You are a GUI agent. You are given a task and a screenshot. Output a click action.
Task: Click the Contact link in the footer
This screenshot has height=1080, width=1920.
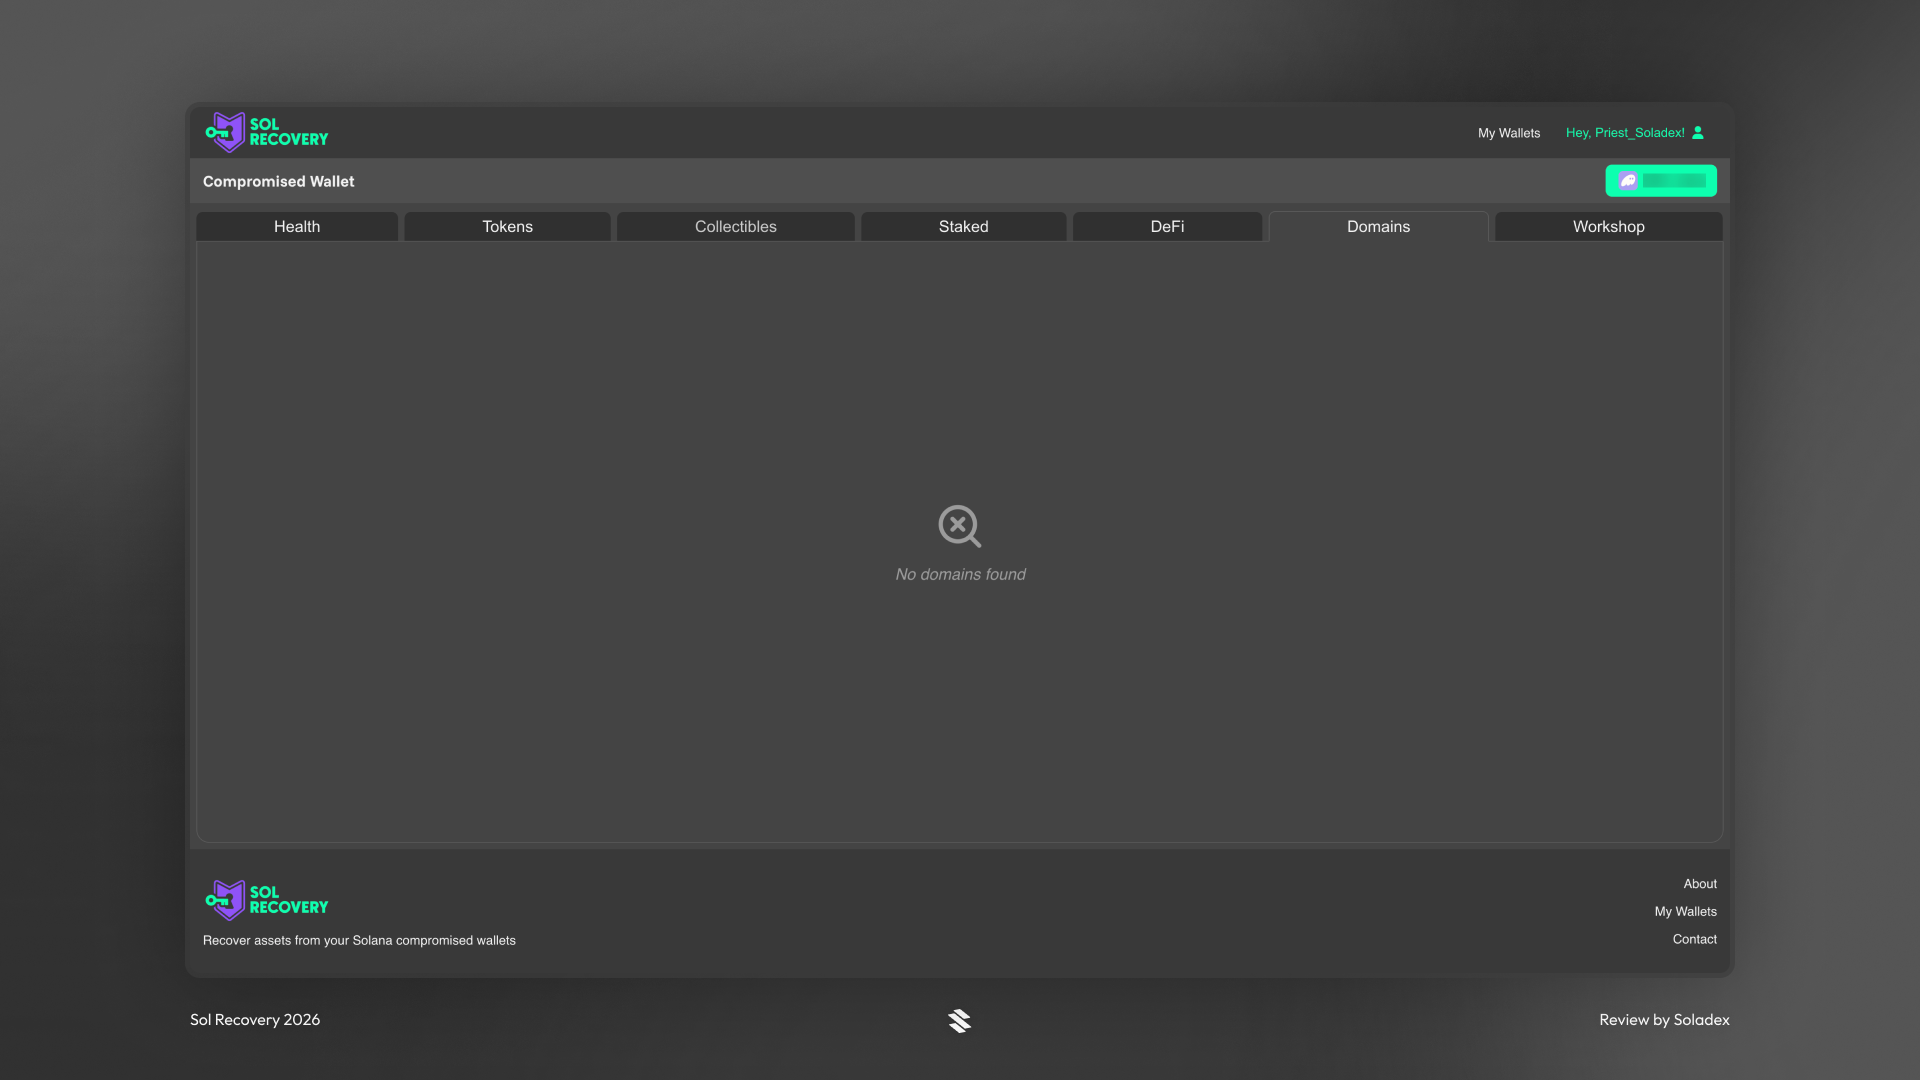[x=1694, y=939]
